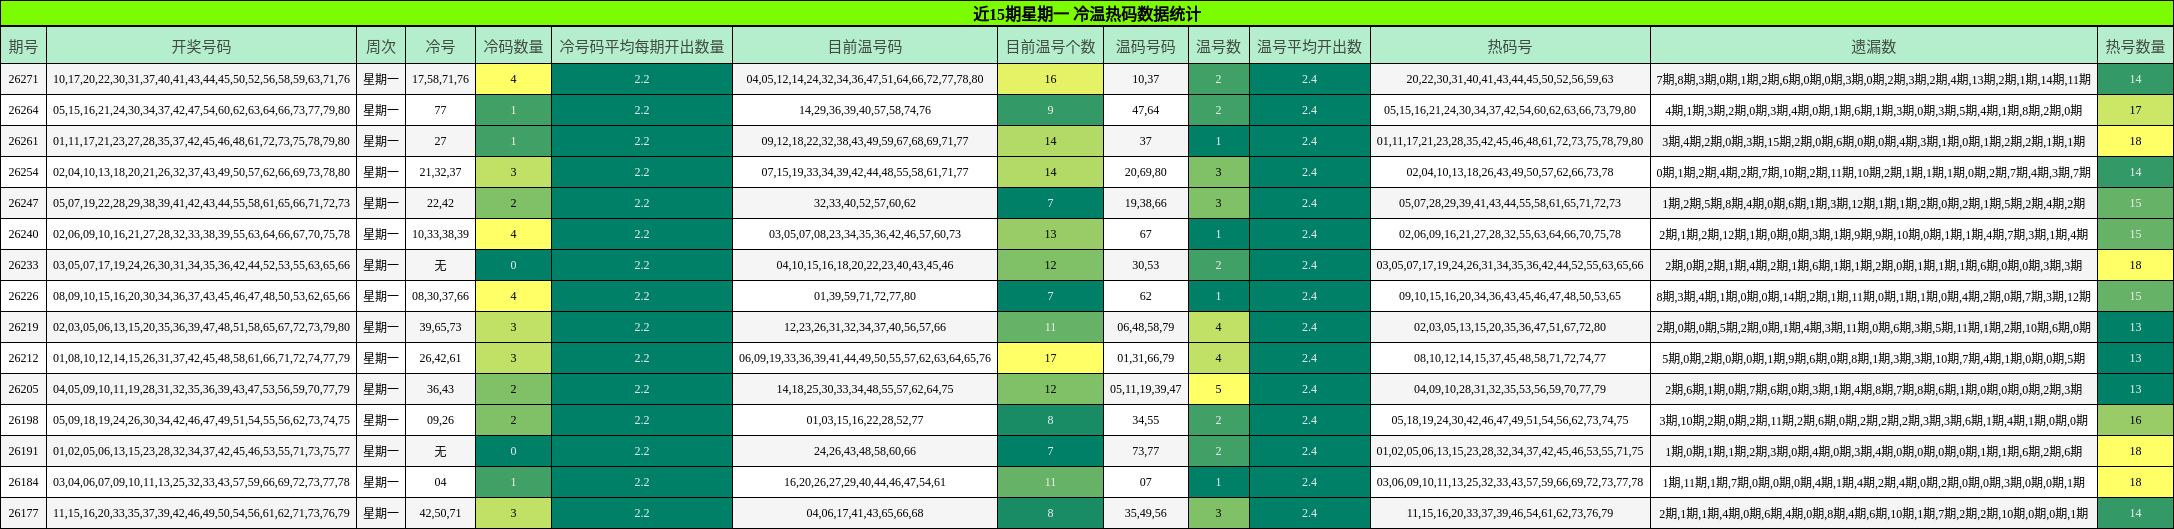Select period number 26205
Viewport: 2174px width, 529px height.
23,389
